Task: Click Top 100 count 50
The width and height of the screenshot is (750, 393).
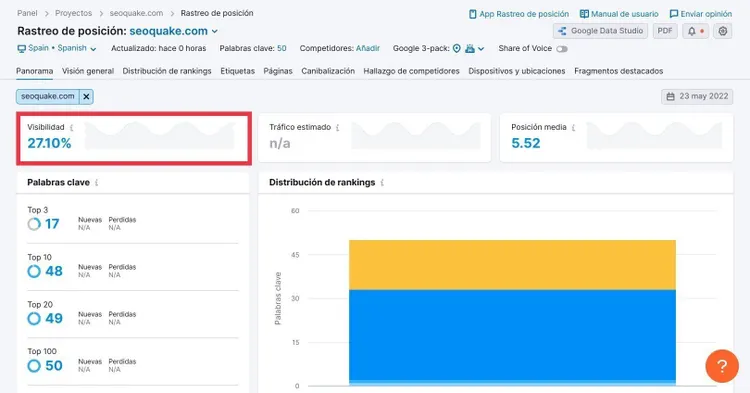Action: [x=54, y=366]
